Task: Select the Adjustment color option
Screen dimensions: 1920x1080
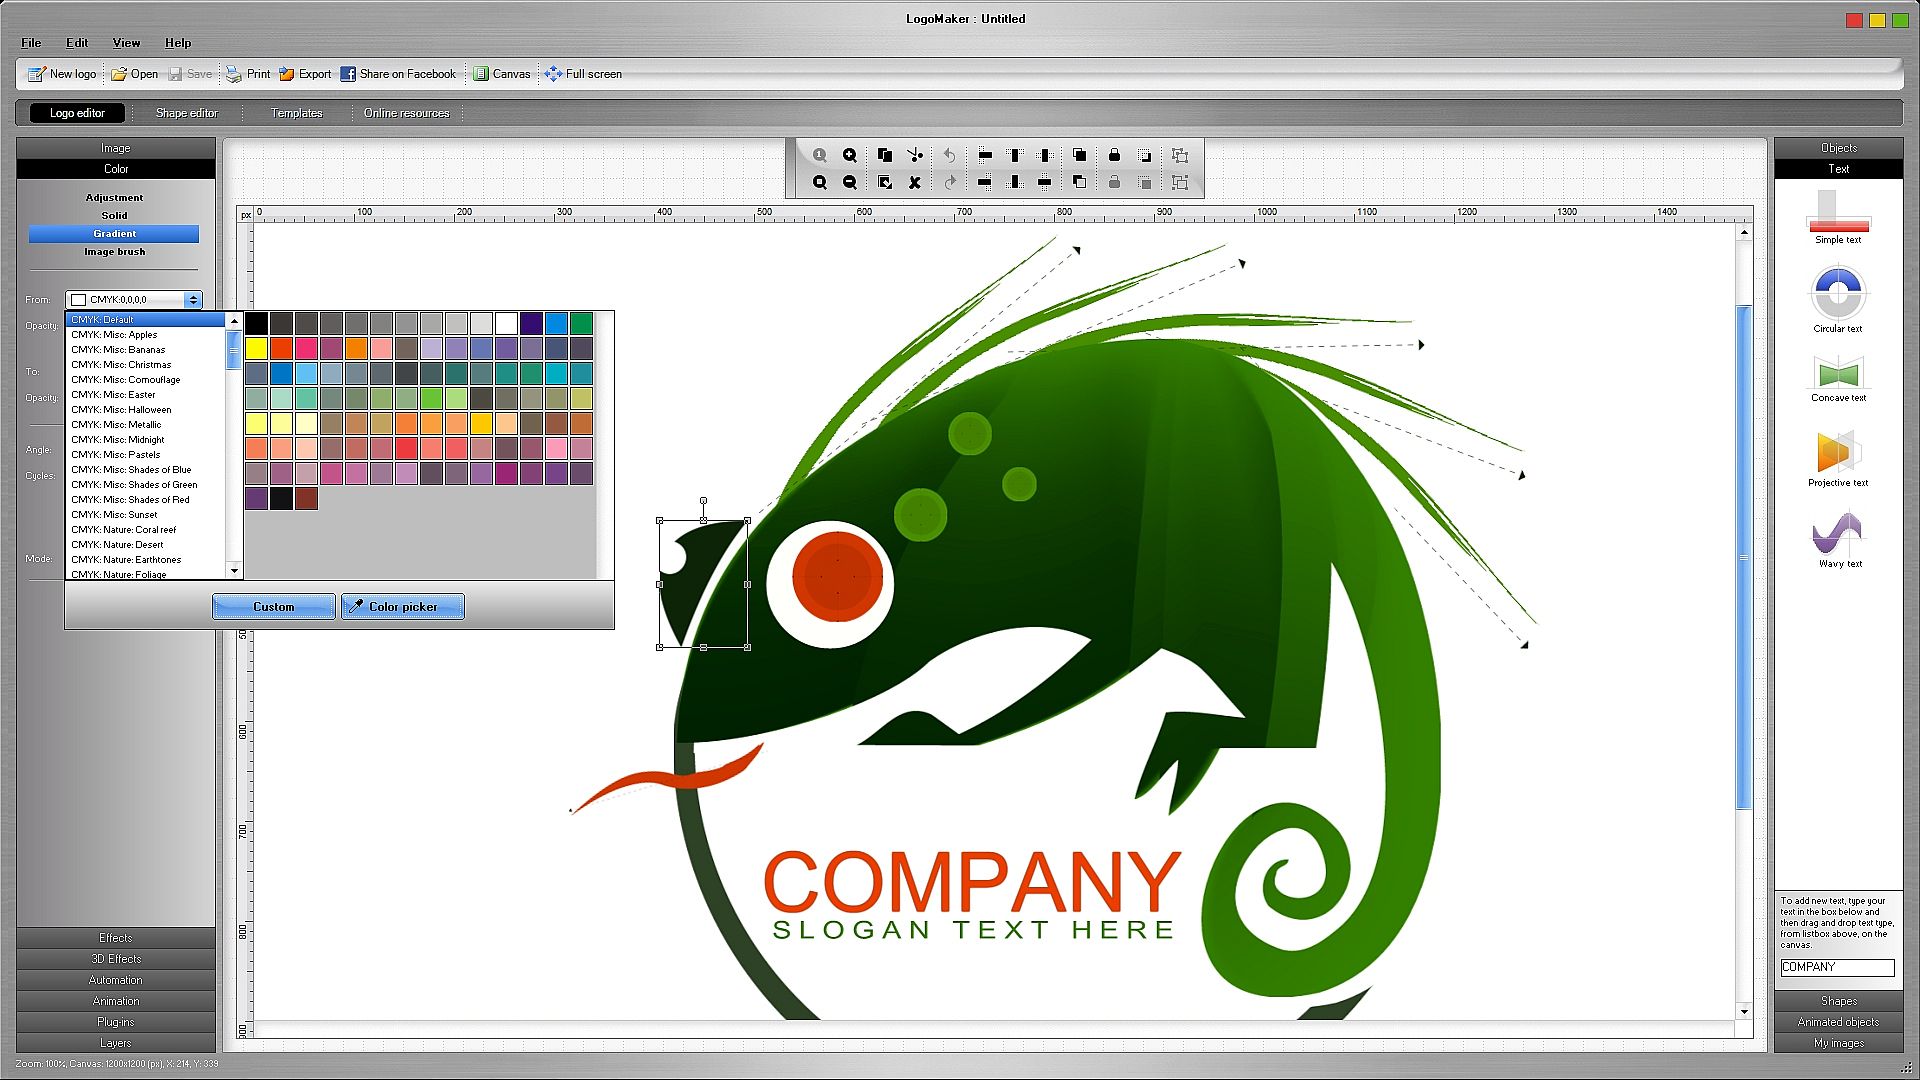Action: coord(114,197)
